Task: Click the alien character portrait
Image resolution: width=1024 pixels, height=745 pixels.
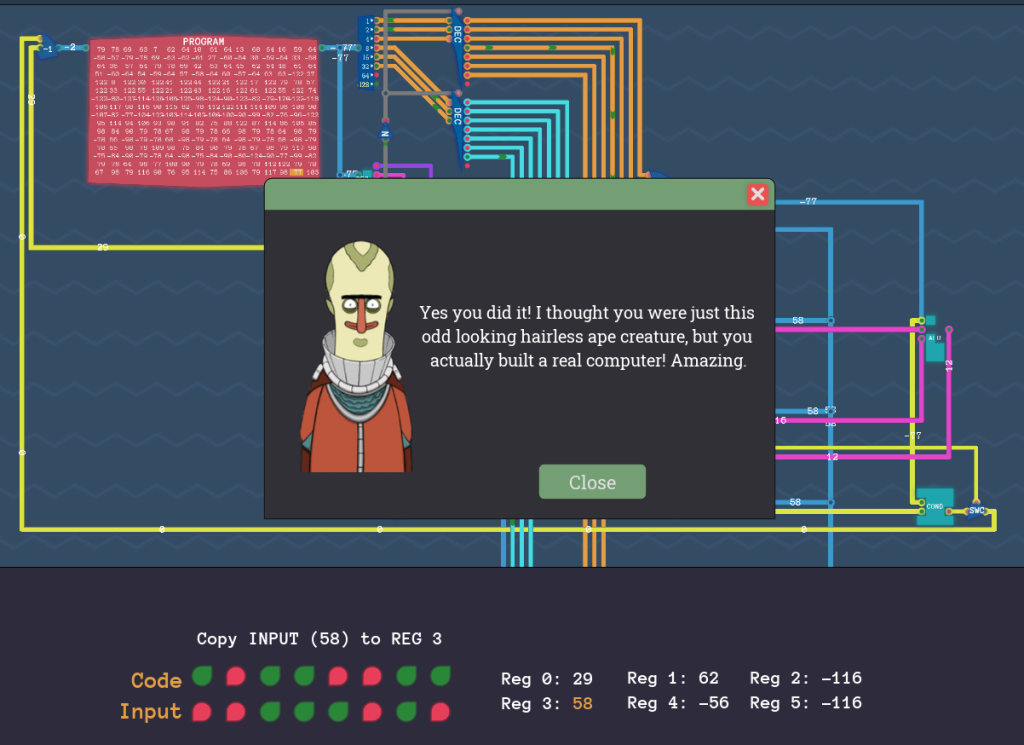Action: [x=356, y=360]
